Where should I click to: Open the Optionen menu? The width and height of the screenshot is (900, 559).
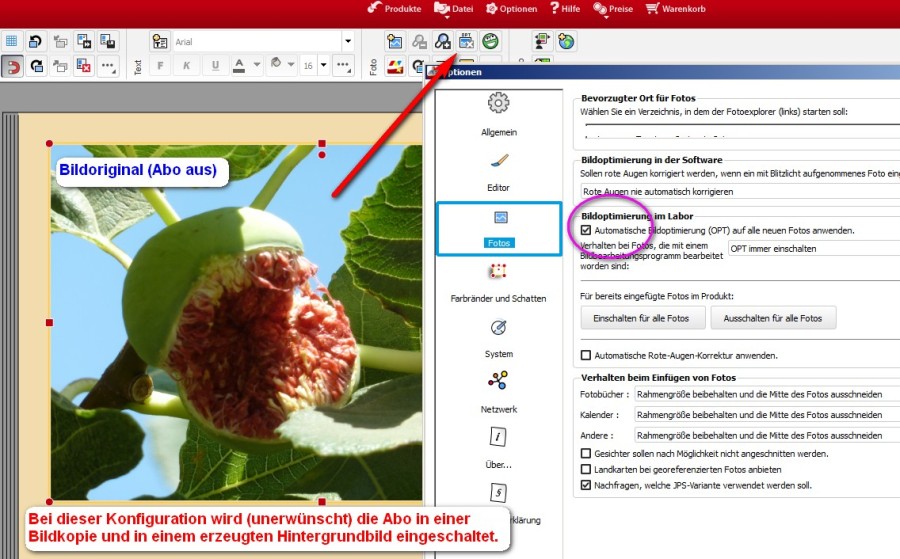click(512, 9)
